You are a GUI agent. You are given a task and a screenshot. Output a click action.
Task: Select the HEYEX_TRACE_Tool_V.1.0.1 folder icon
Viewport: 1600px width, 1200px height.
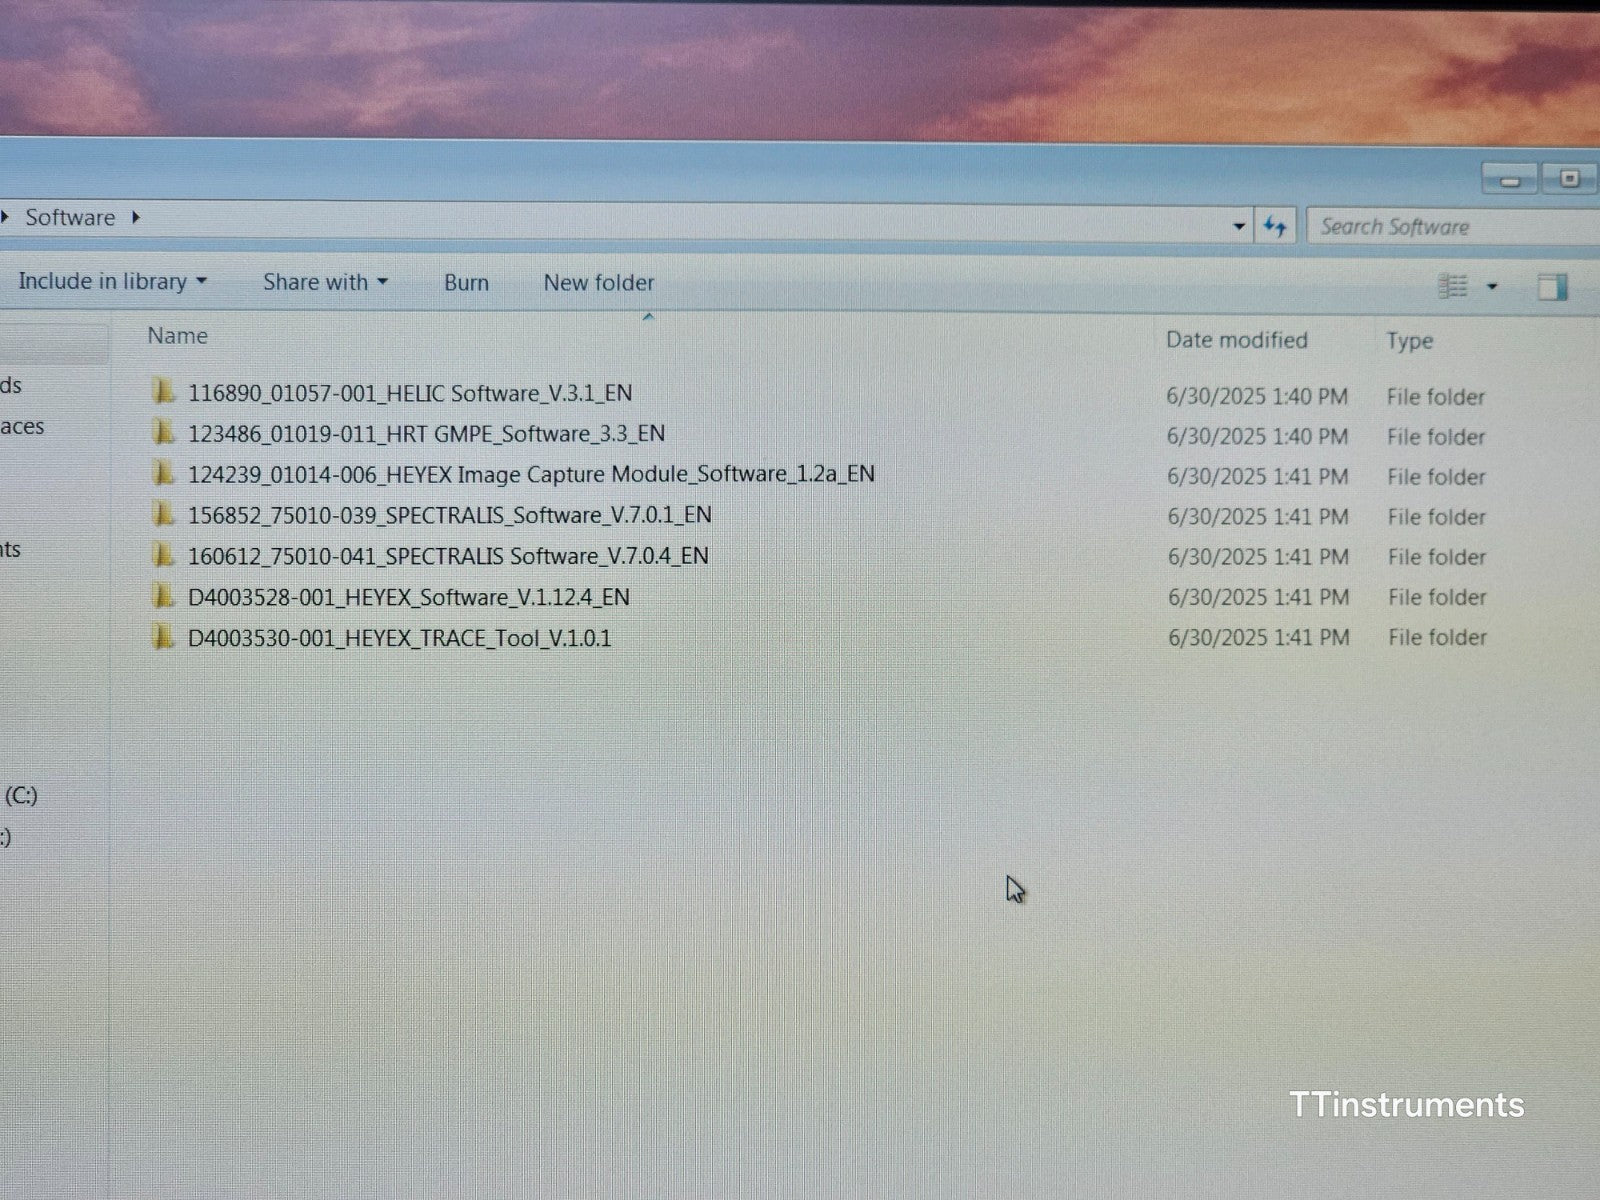coord(162,637)
